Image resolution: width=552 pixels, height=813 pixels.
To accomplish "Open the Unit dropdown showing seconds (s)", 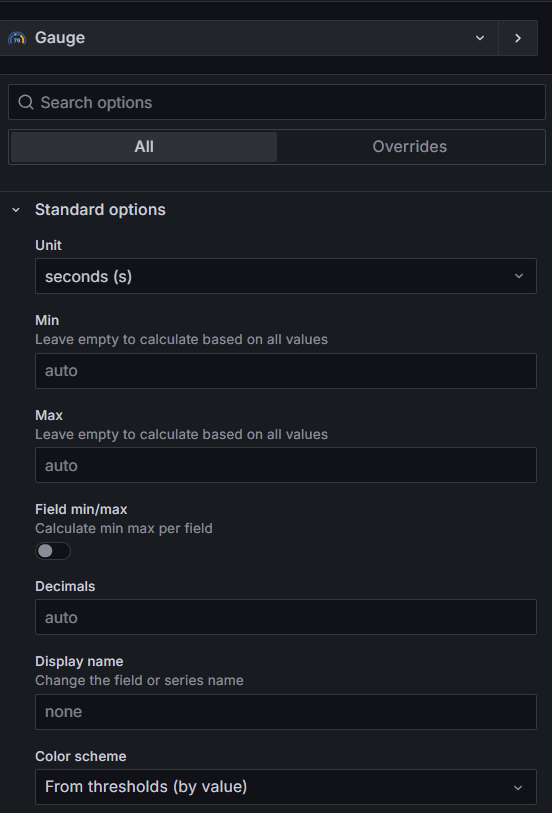I will tap(286, 276).
